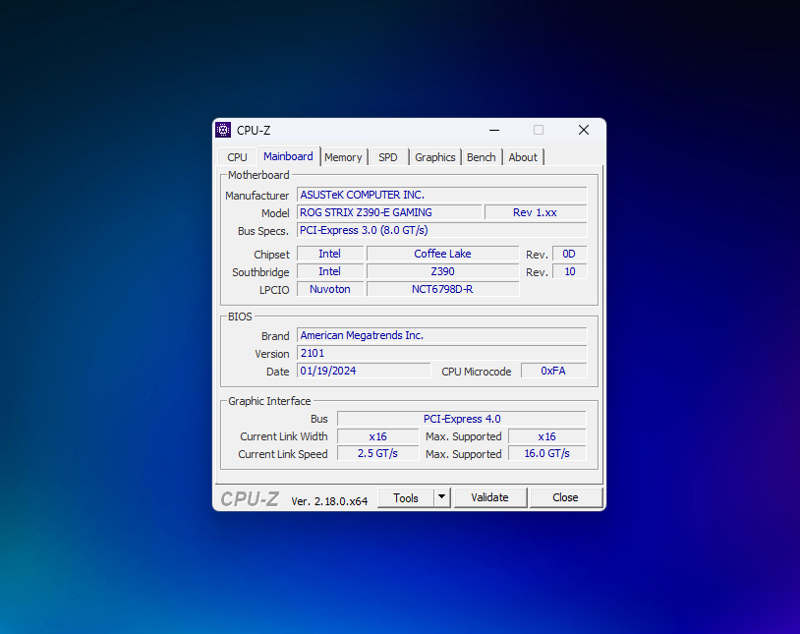Click the BIOS Date field showing 01/19/2024

(x=363, y=371)
